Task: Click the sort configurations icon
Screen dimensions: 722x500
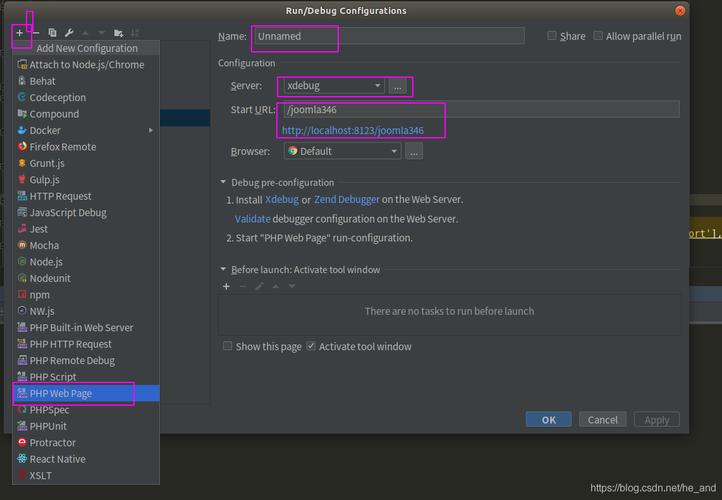Action: [135, 33]
